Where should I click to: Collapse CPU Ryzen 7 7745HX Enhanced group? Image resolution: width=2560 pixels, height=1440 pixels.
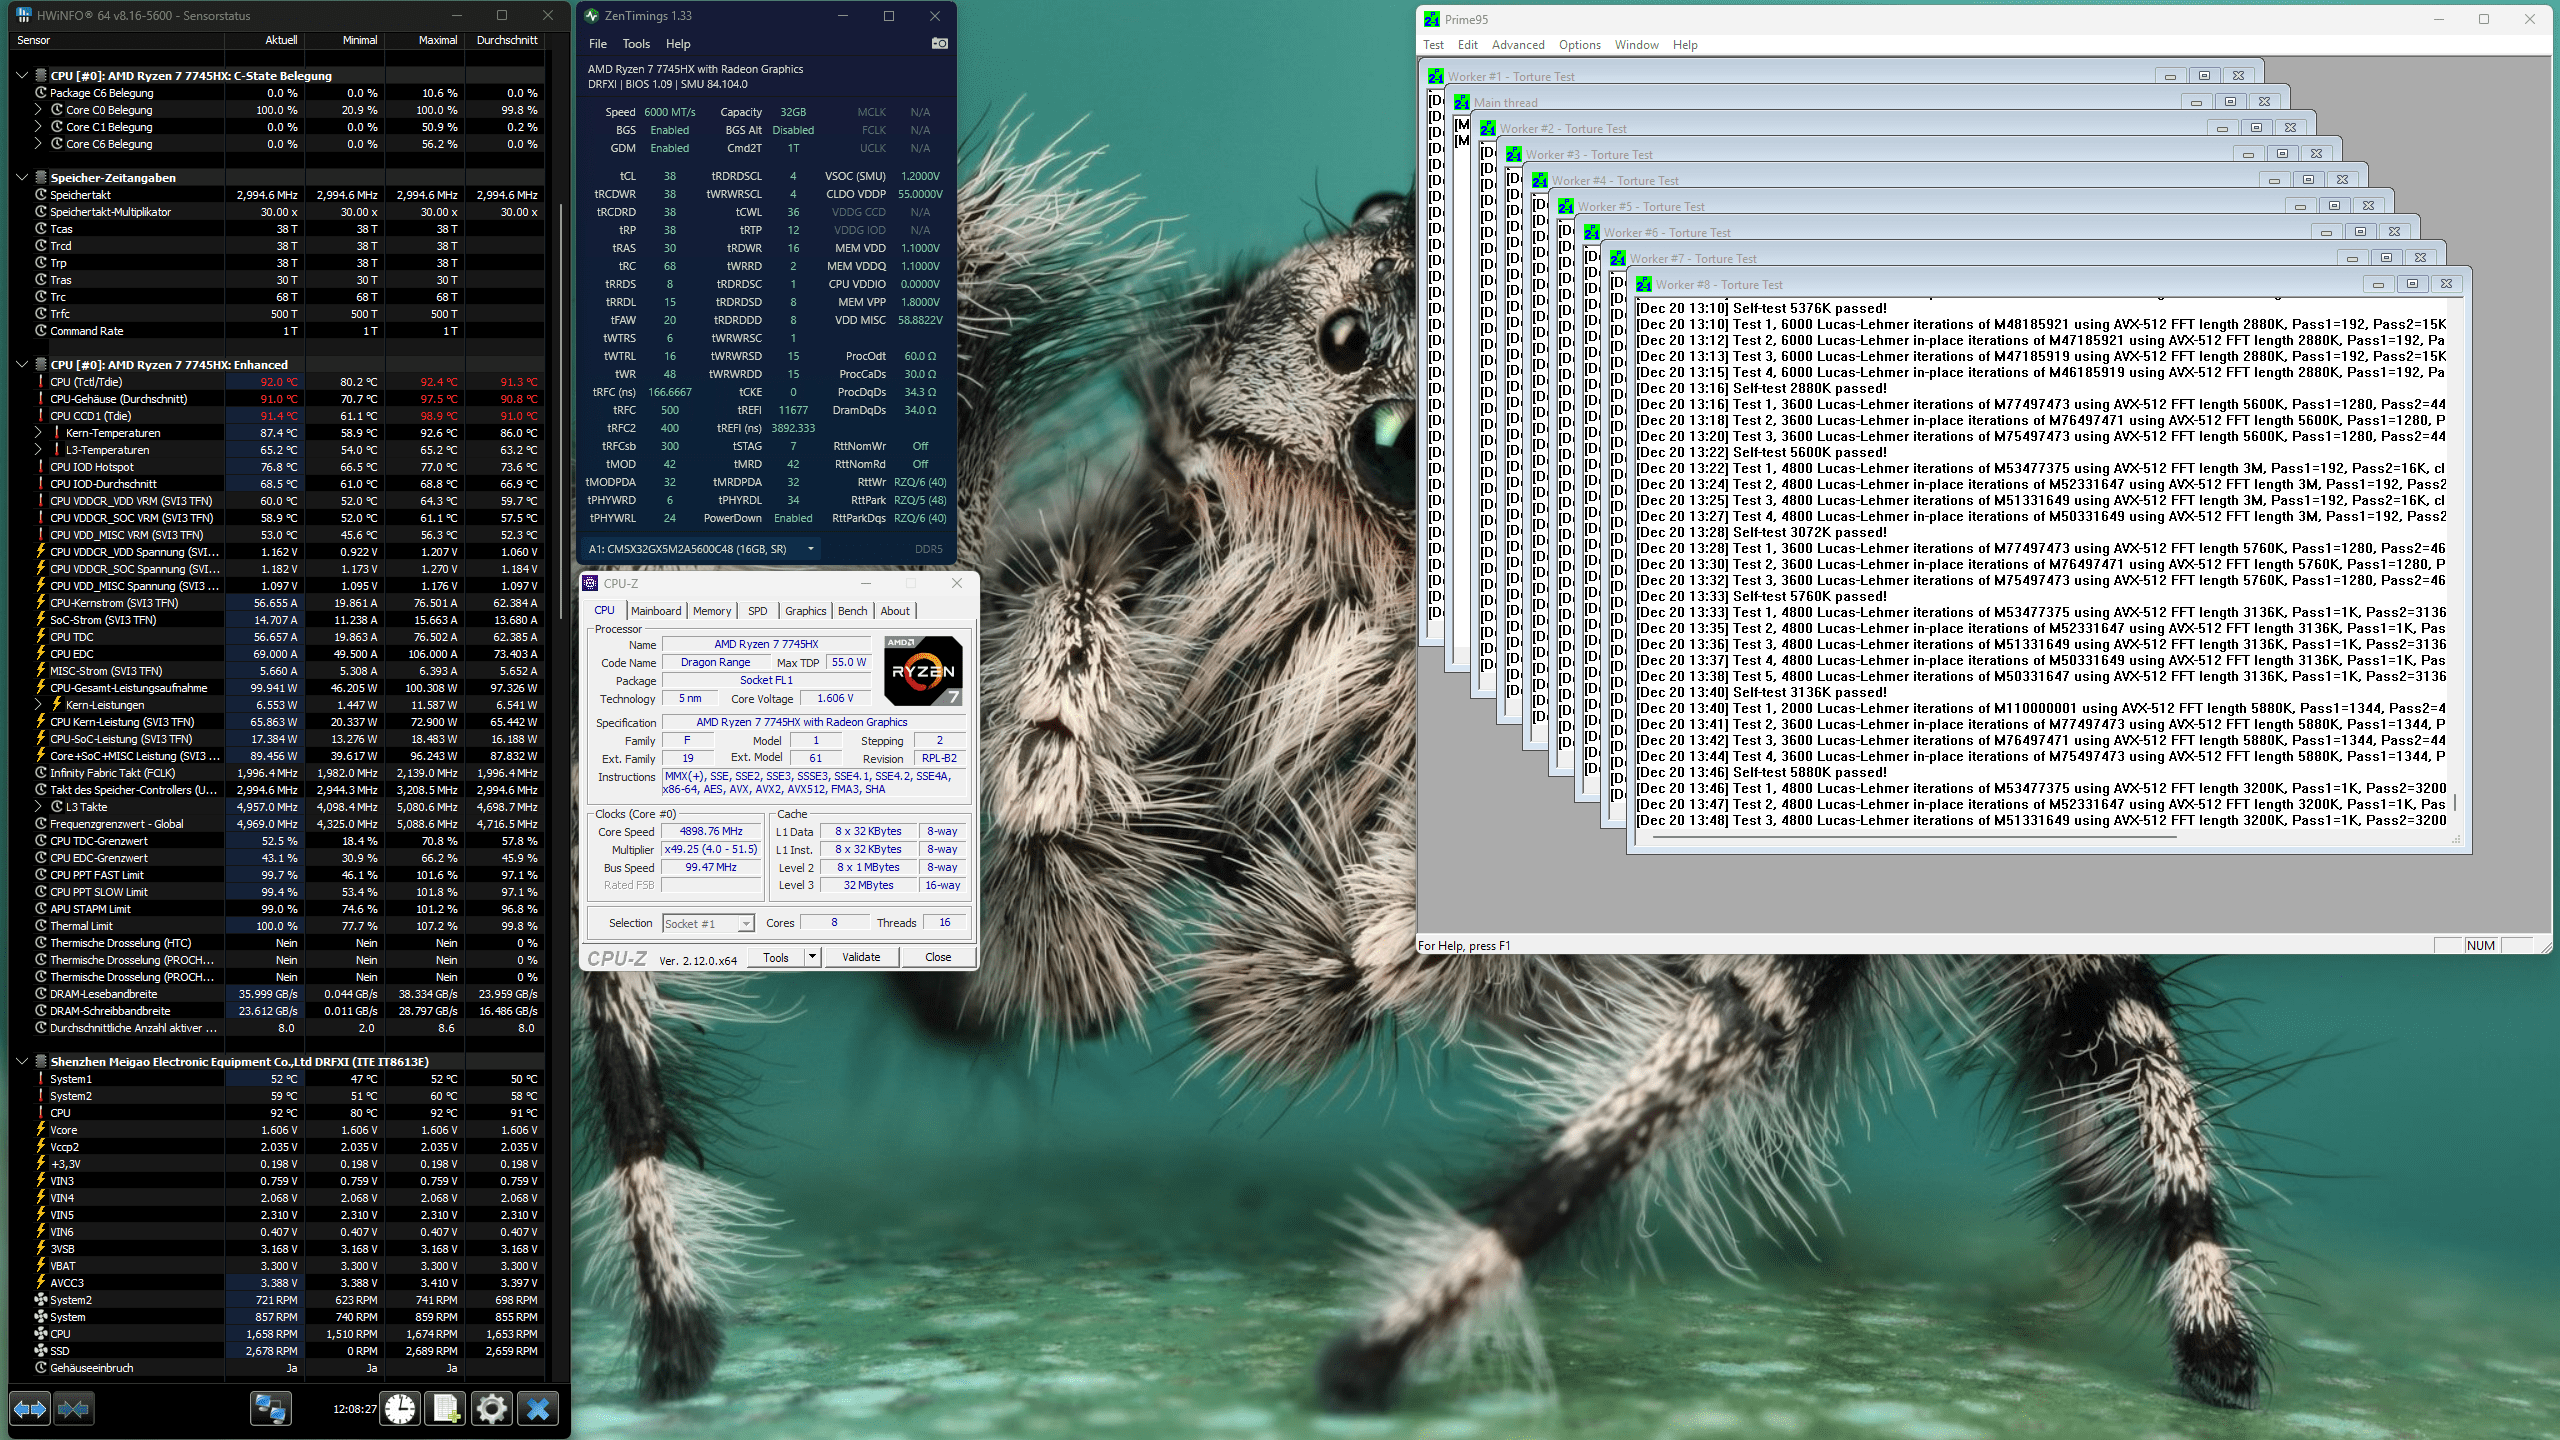click(x=22, y=364)
